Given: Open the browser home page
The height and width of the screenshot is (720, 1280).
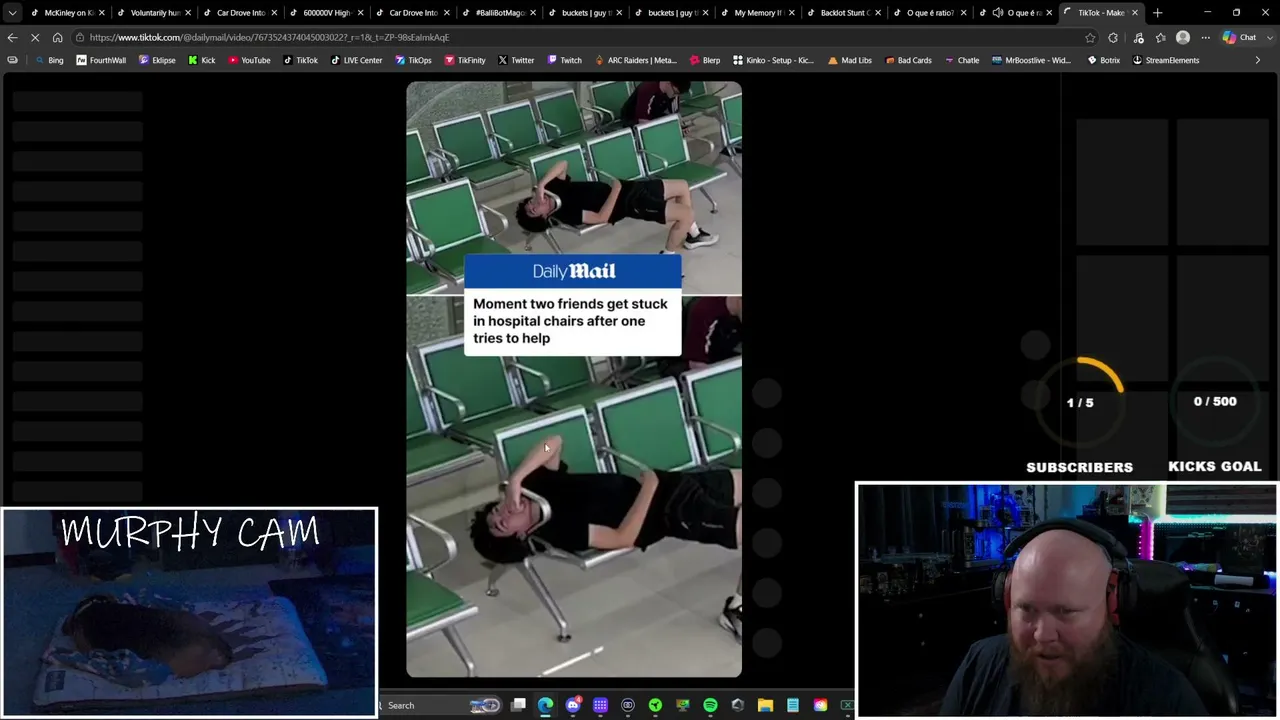Looking at the screenshot, I should pyautogui.click(x=57, y=37).
